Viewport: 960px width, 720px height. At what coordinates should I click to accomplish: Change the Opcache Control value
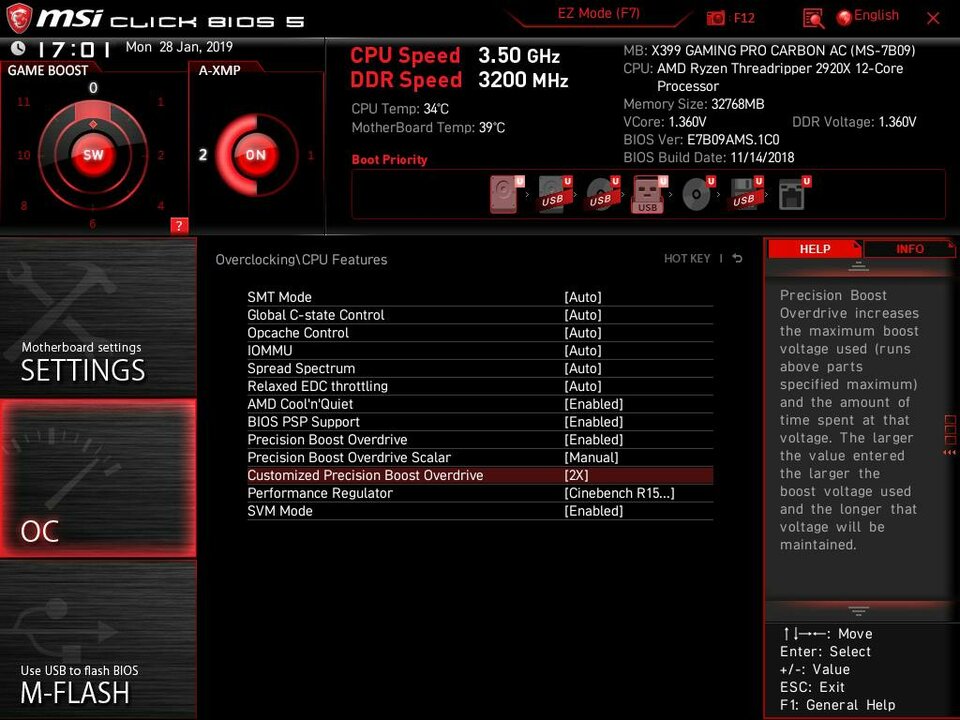pos(583,332)
